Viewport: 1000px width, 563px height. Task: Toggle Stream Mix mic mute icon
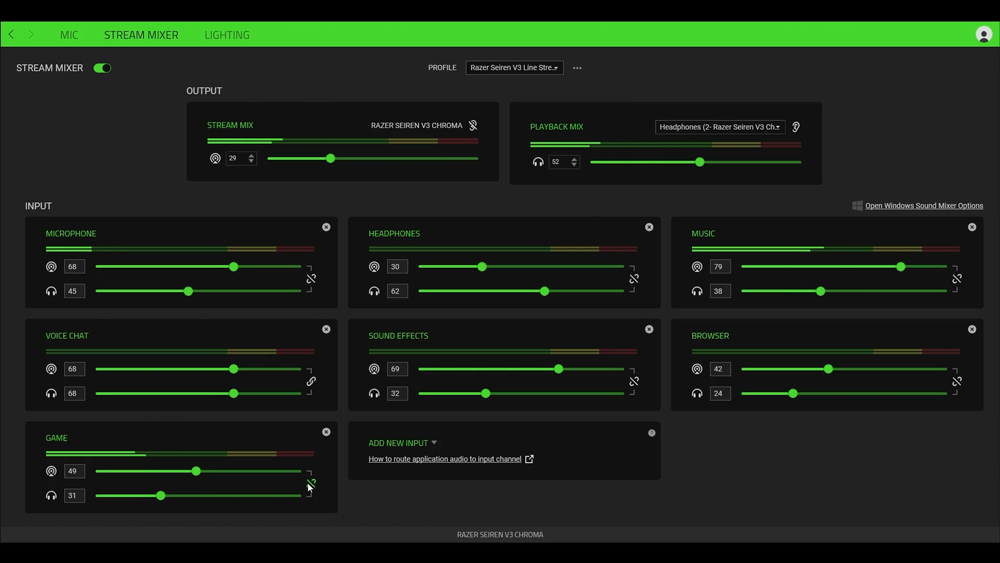pyautogui.click(x=473, y=126)
